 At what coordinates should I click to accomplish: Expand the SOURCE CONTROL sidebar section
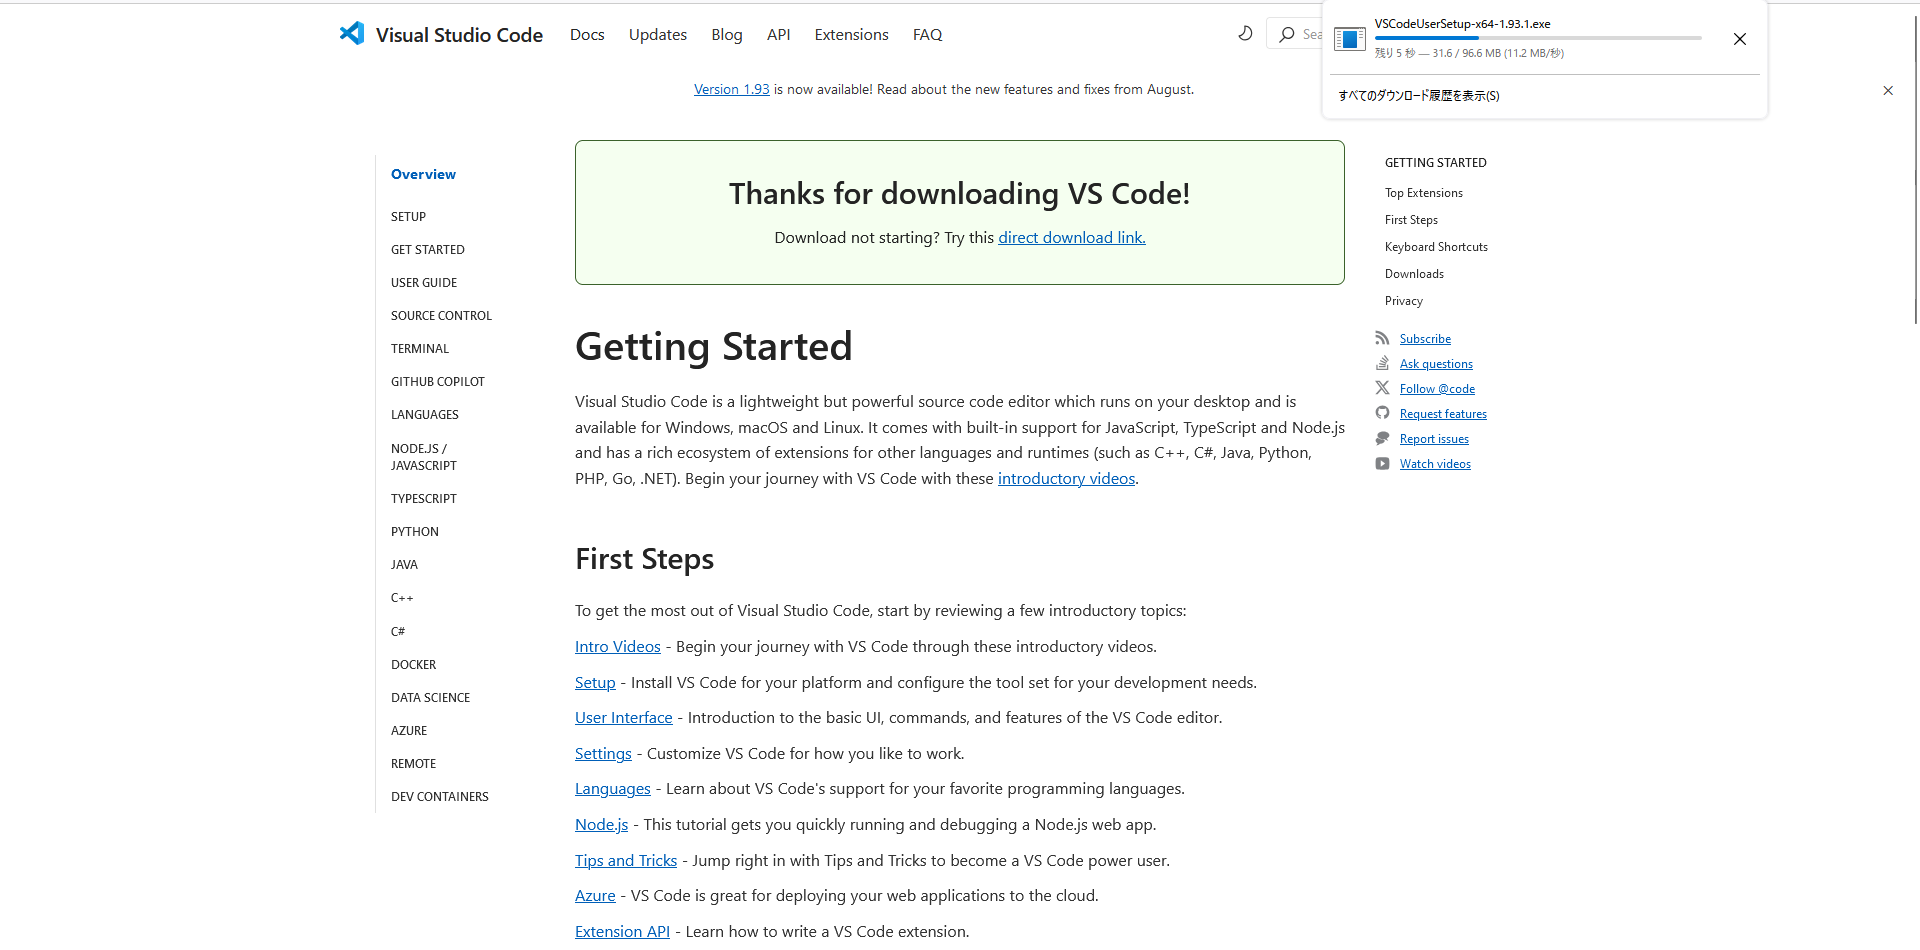pos(441,315)
